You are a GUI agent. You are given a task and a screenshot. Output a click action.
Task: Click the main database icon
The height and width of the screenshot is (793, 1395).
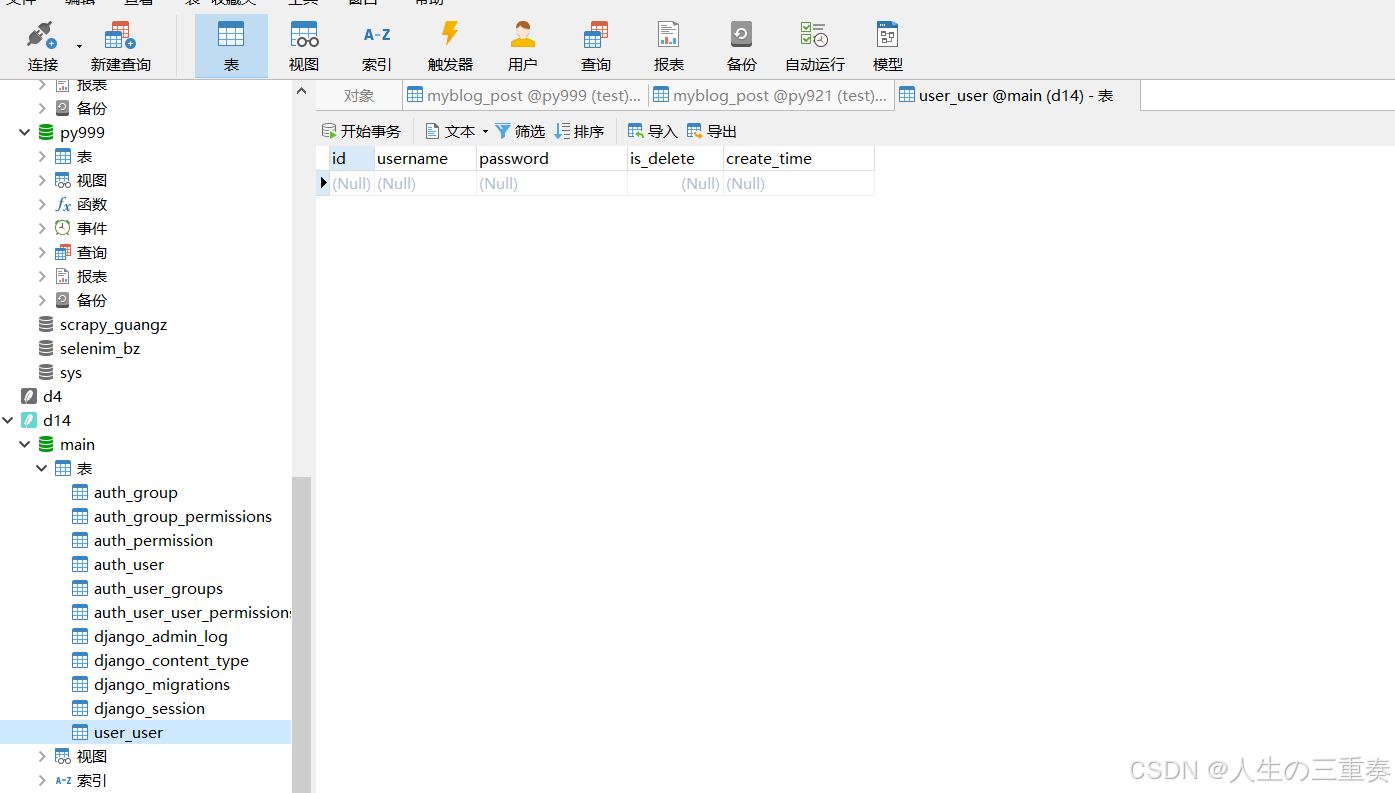pyautogui.click(x=46, y=444)
